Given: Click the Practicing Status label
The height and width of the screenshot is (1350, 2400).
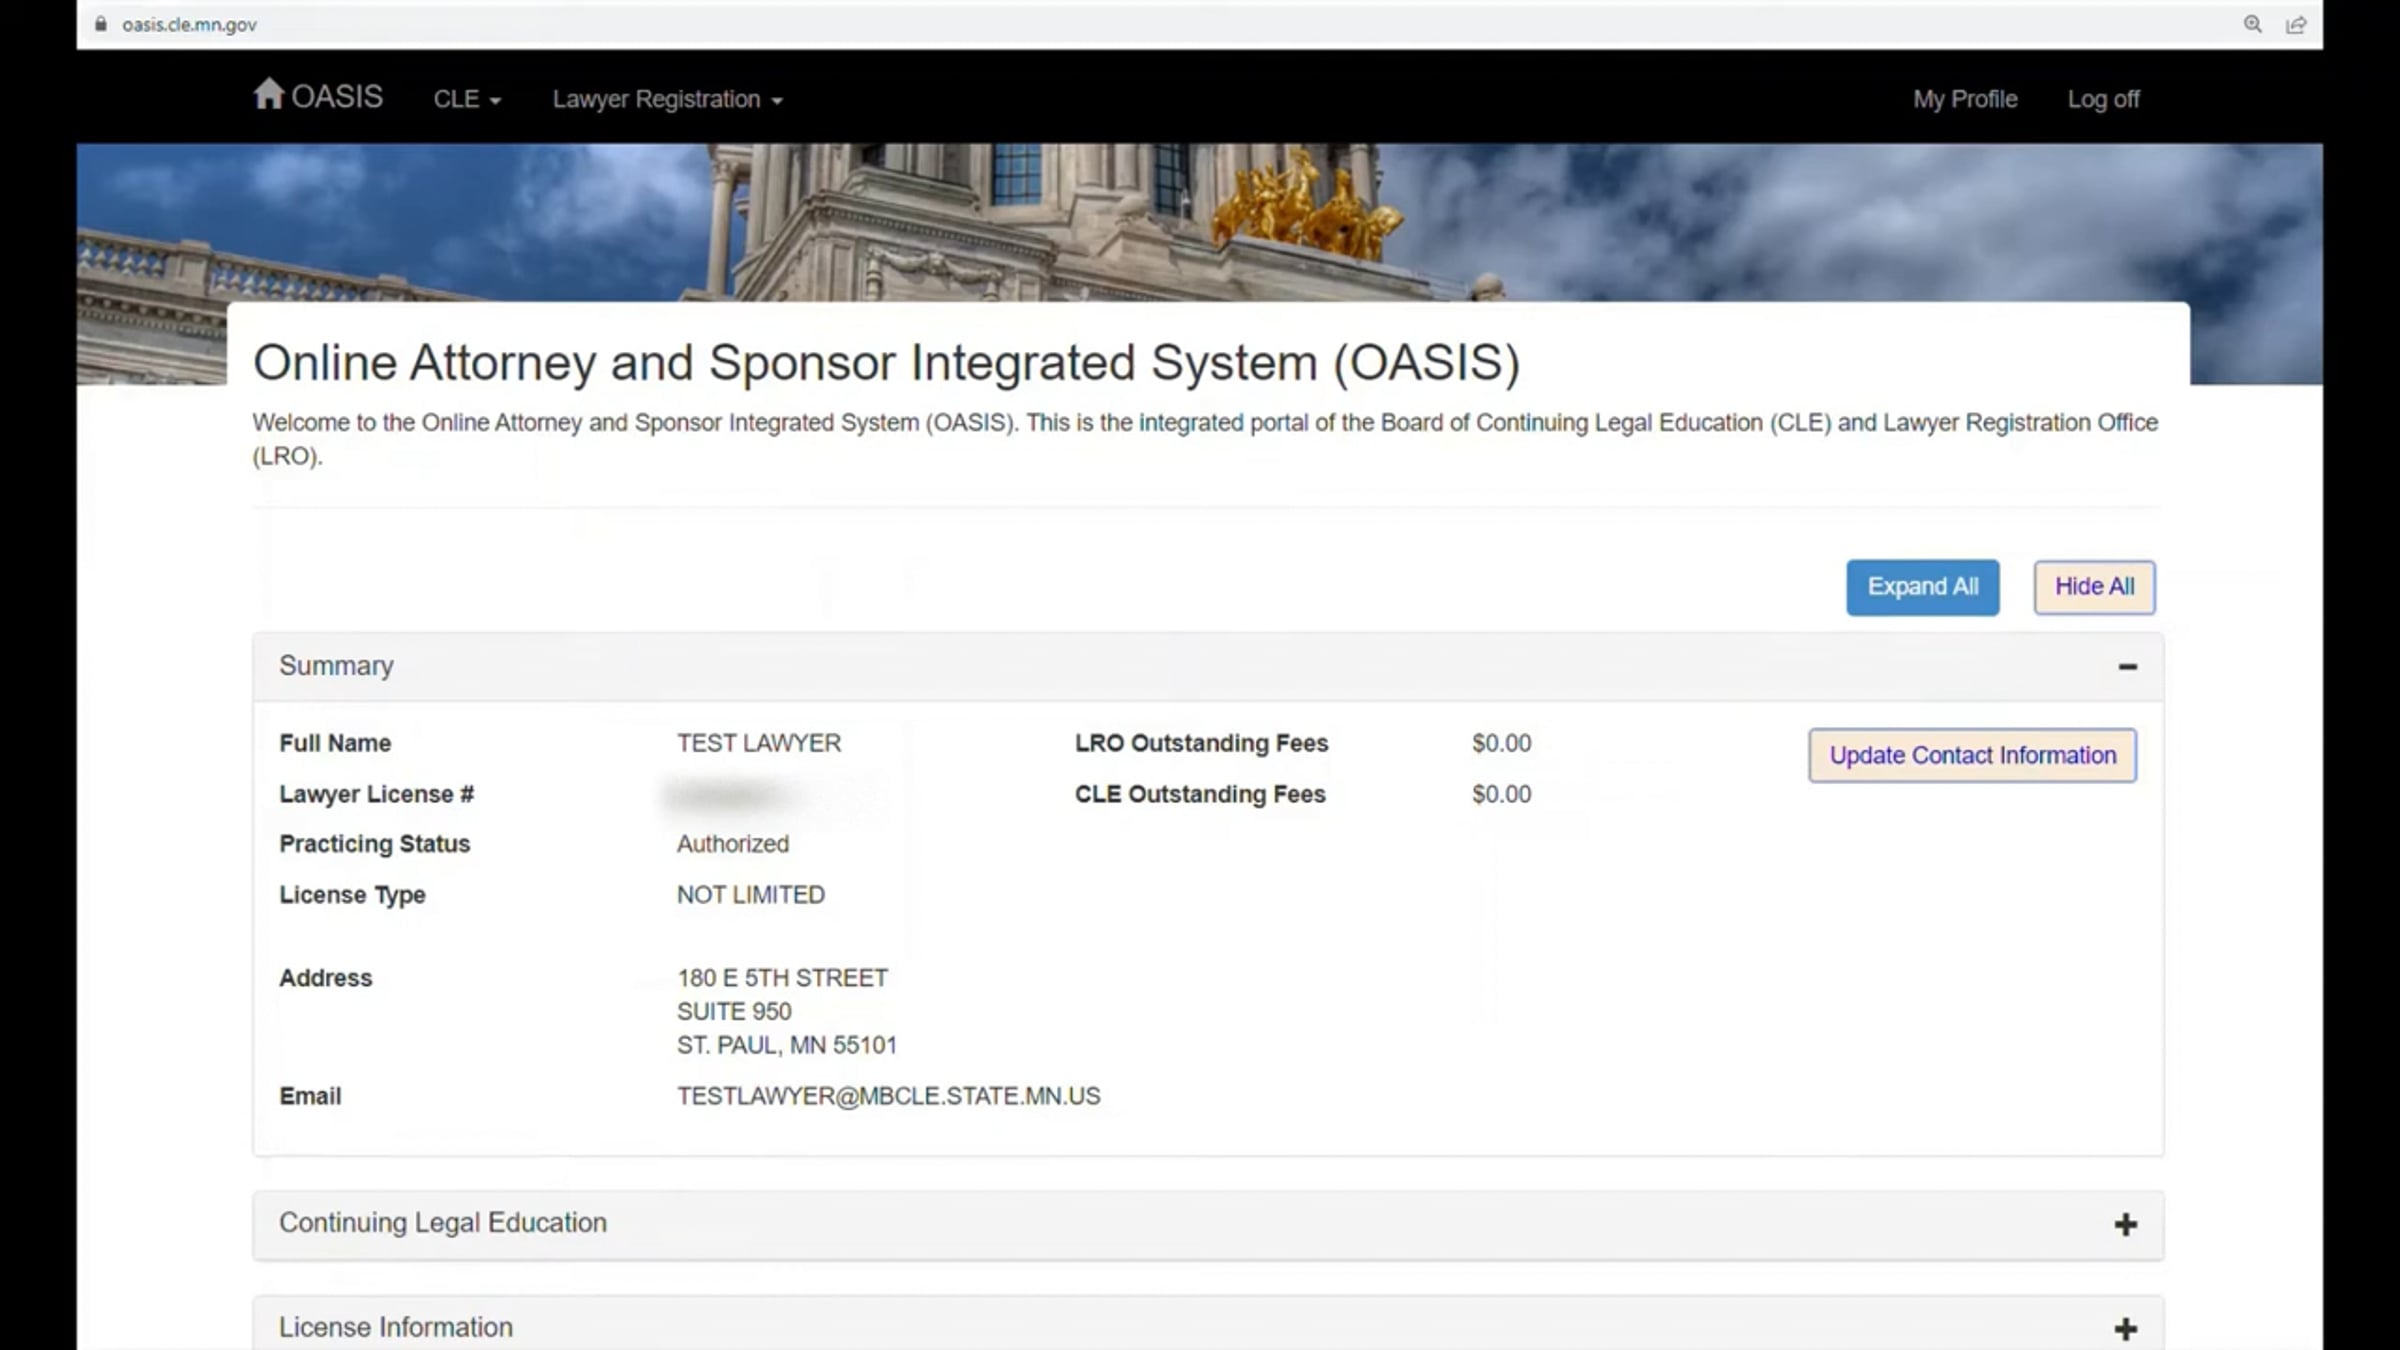Looking at the screenshot, I should coord(374,844).
